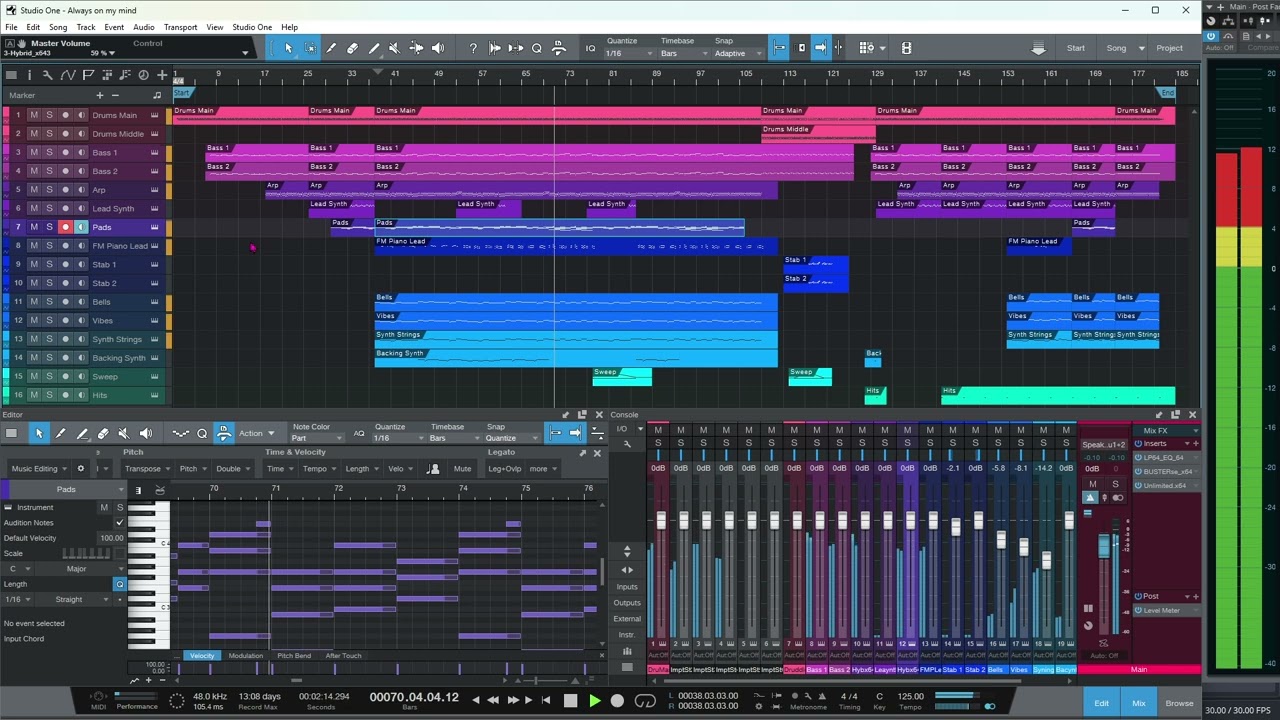1280x720 pixels.
Task: Select the Listen speaker tool in main toolbar
Action: 438,48
